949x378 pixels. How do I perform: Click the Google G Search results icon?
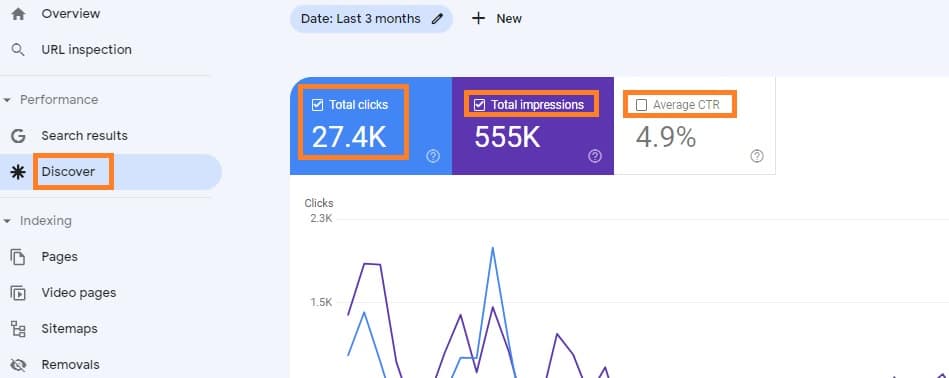pos(18,135)
